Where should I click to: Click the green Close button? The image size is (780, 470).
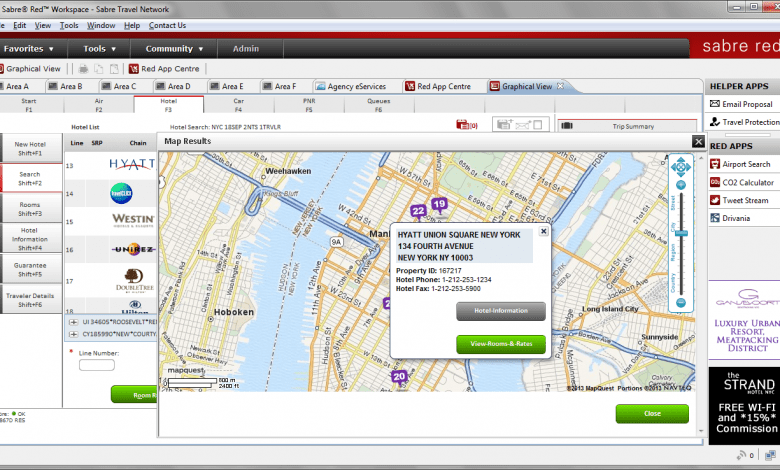(652, 414)
